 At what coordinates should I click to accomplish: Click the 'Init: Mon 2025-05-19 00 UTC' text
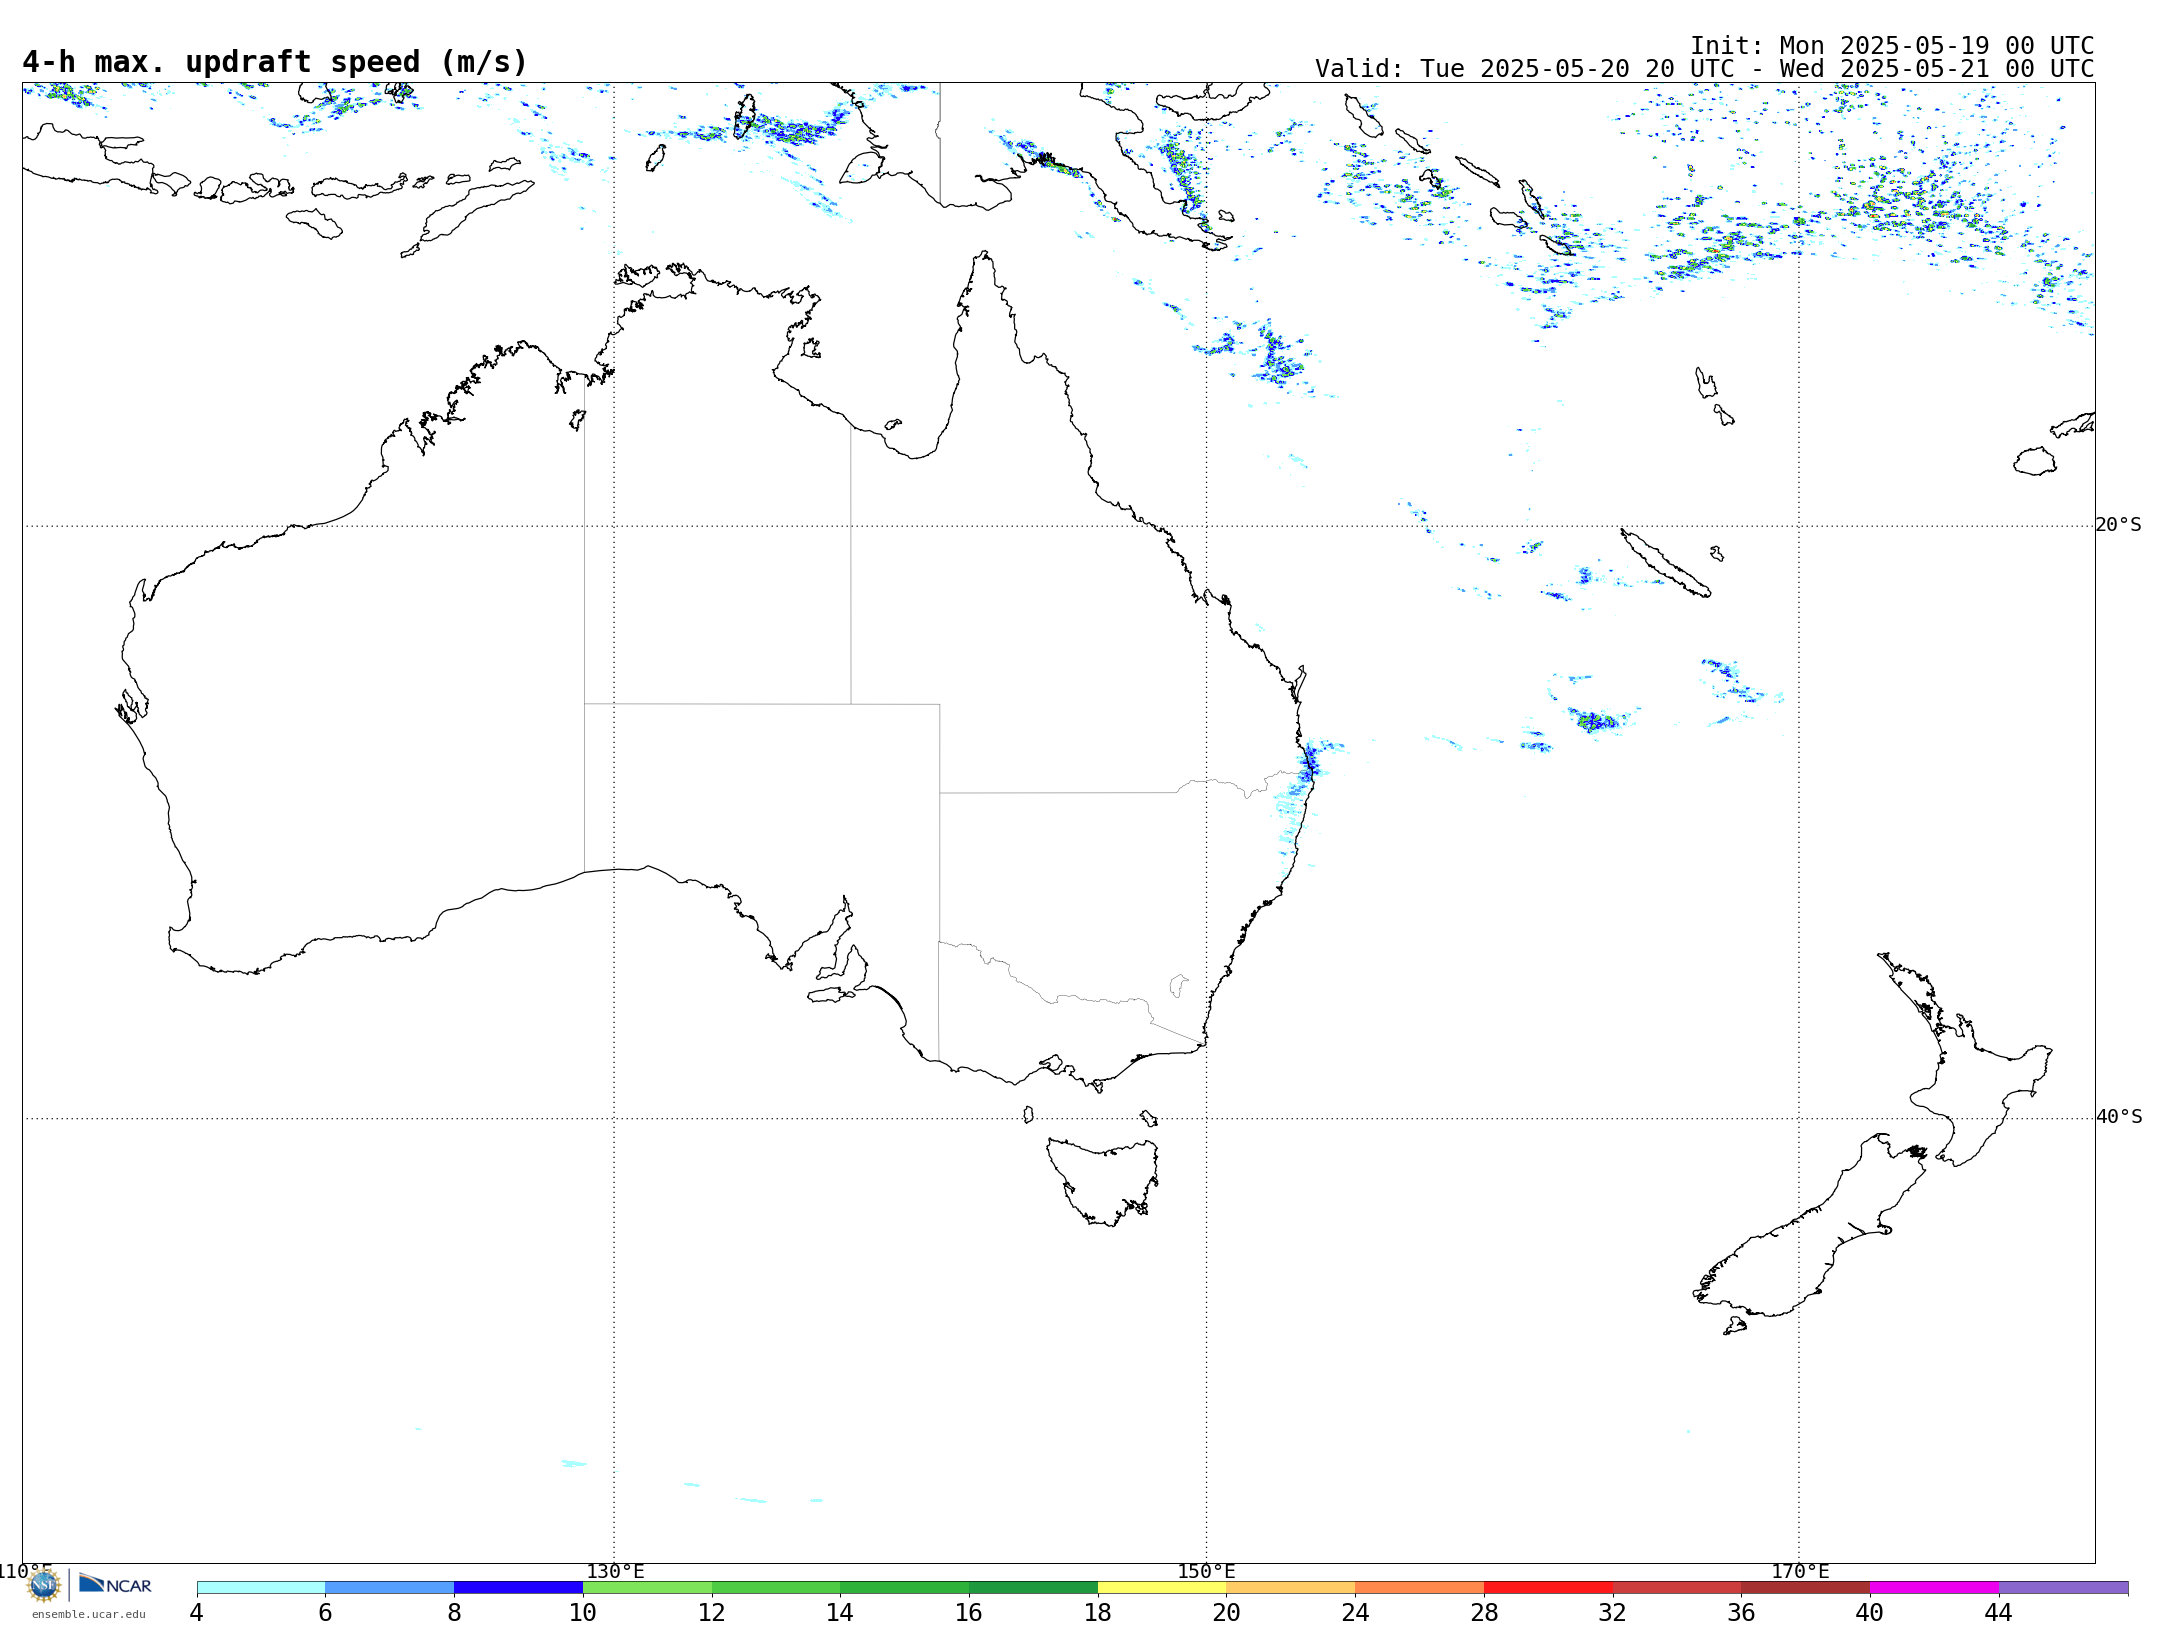[1892, 46]
